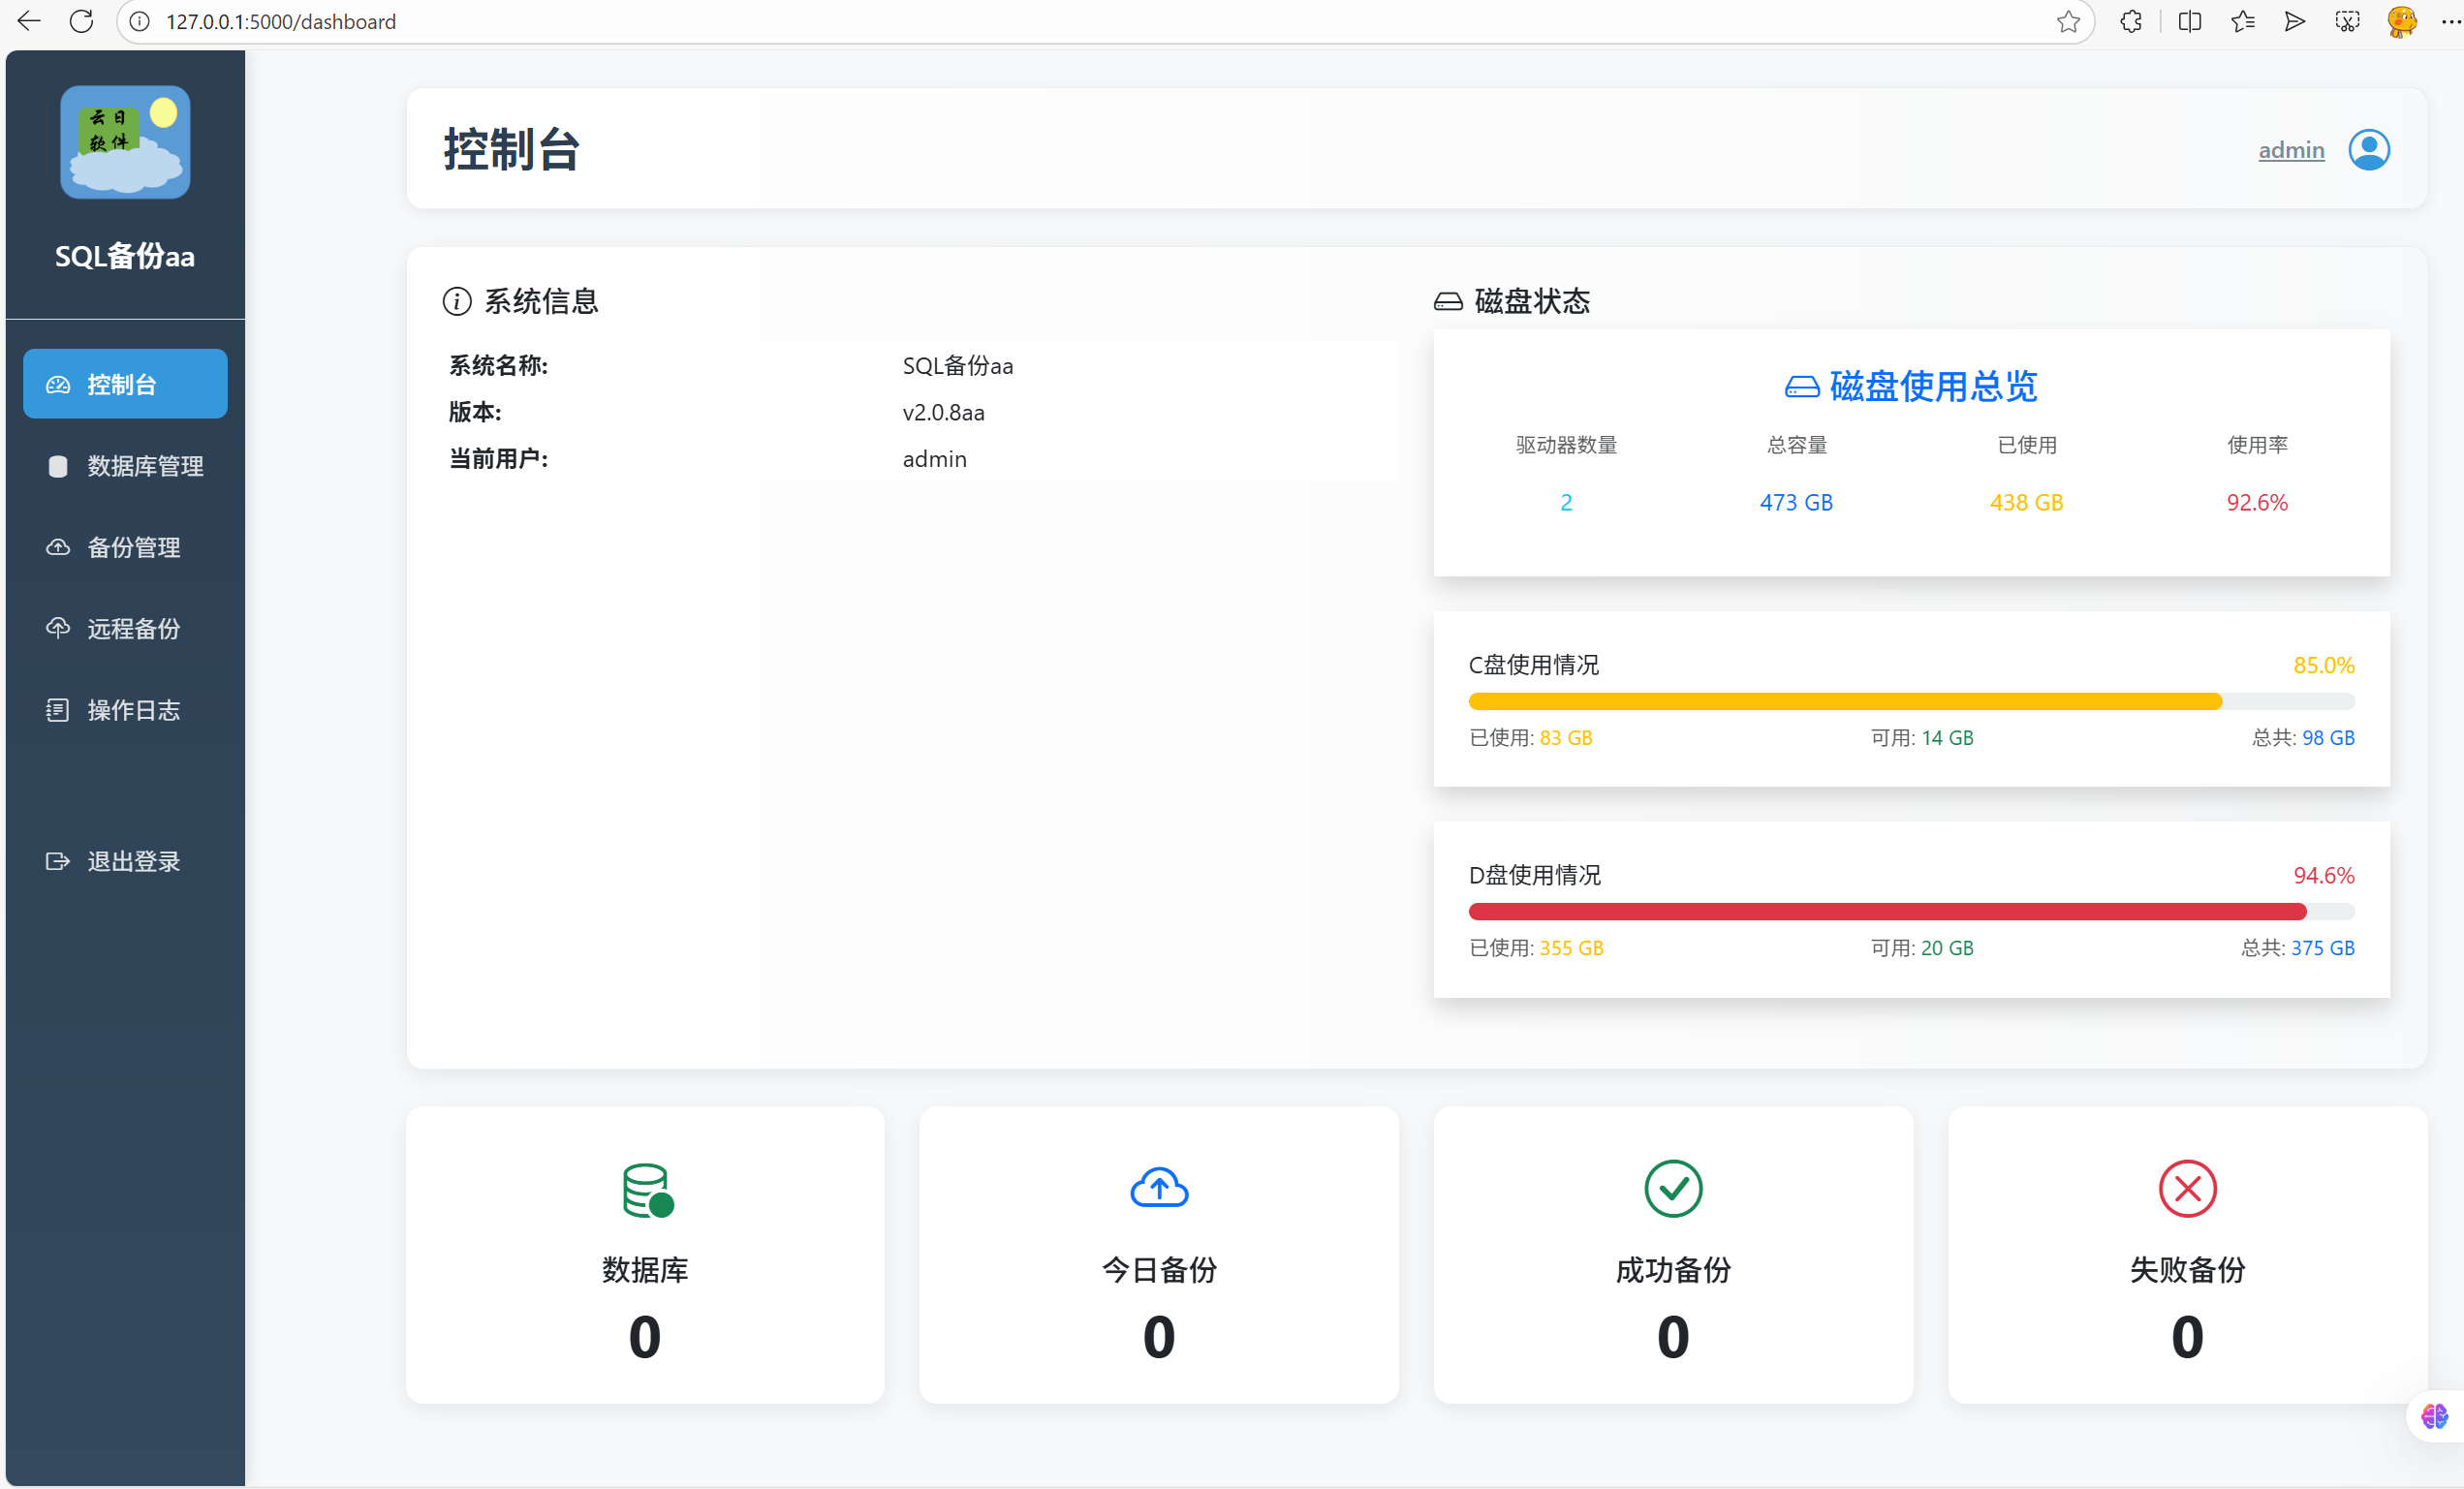This screenshot has width=2464, height=1489.
Task: Open 备份管理 via its cloud icon
Action: [x=57, y=547]
